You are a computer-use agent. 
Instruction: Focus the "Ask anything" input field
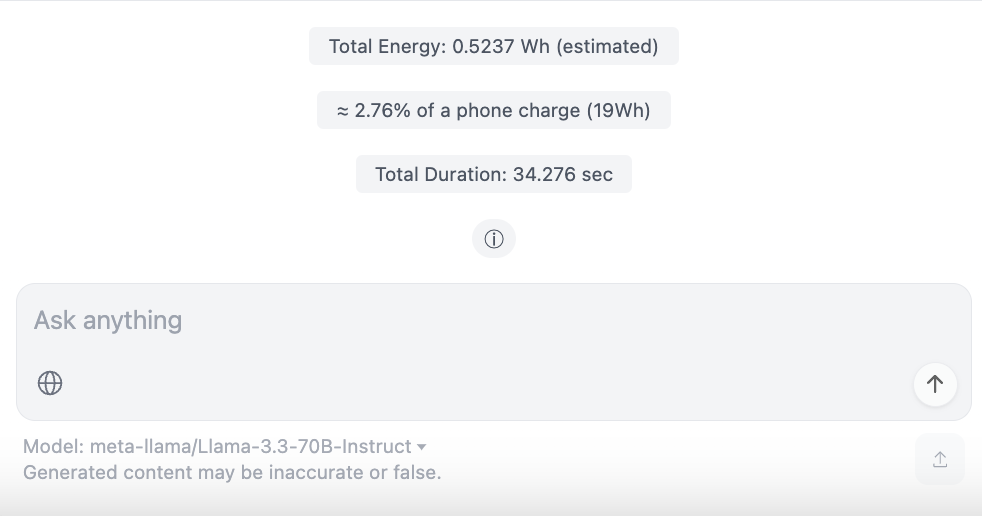click(400, 321)
